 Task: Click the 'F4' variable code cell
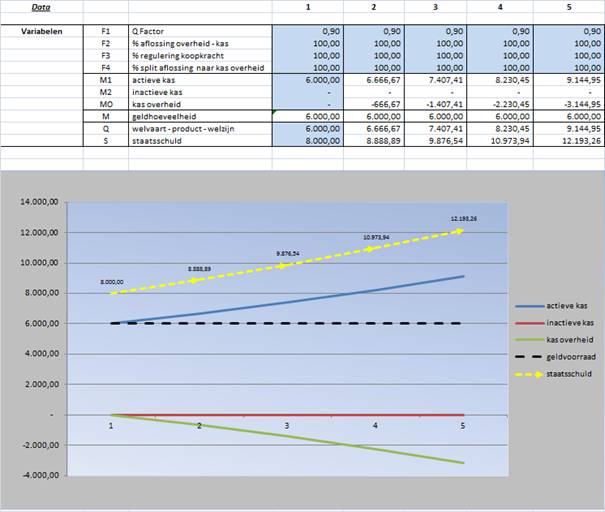click(x=106, y=66)
